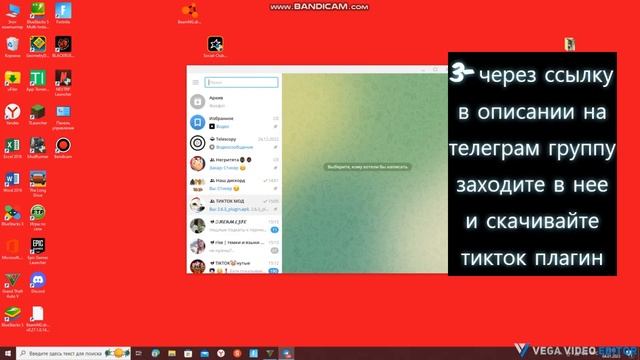The height and width of the screenshot is (360, 640).
Task: Open the Telescopy chat
Action: coord(234,143)
